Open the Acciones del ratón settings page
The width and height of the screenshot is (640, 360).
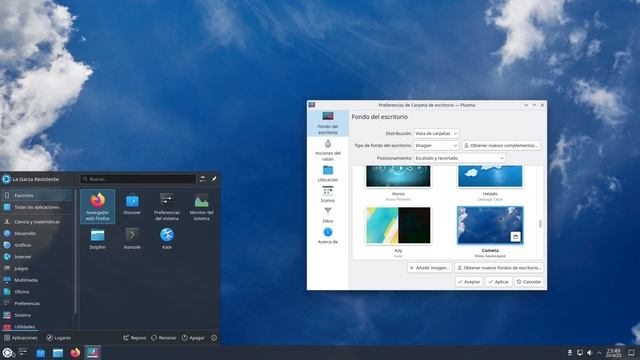click(x=328, y=150)
